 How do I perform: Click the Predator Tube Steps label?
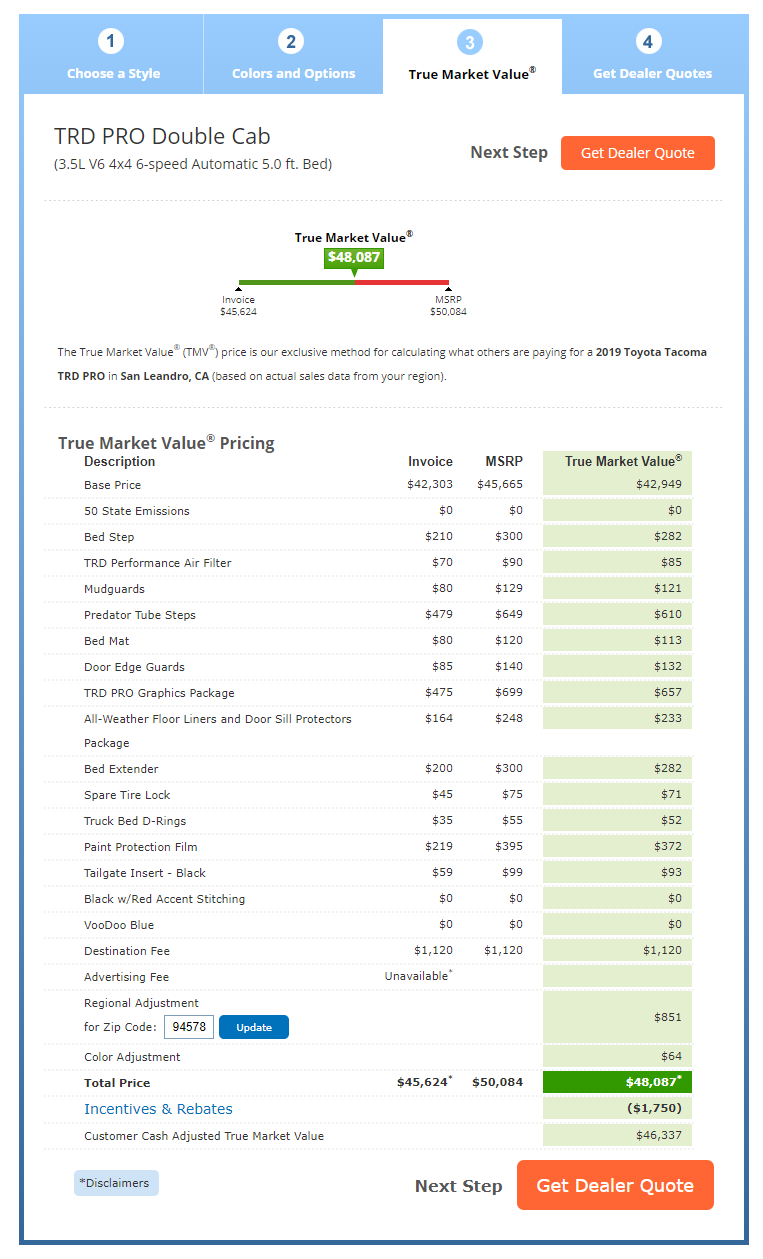[140, 615]
